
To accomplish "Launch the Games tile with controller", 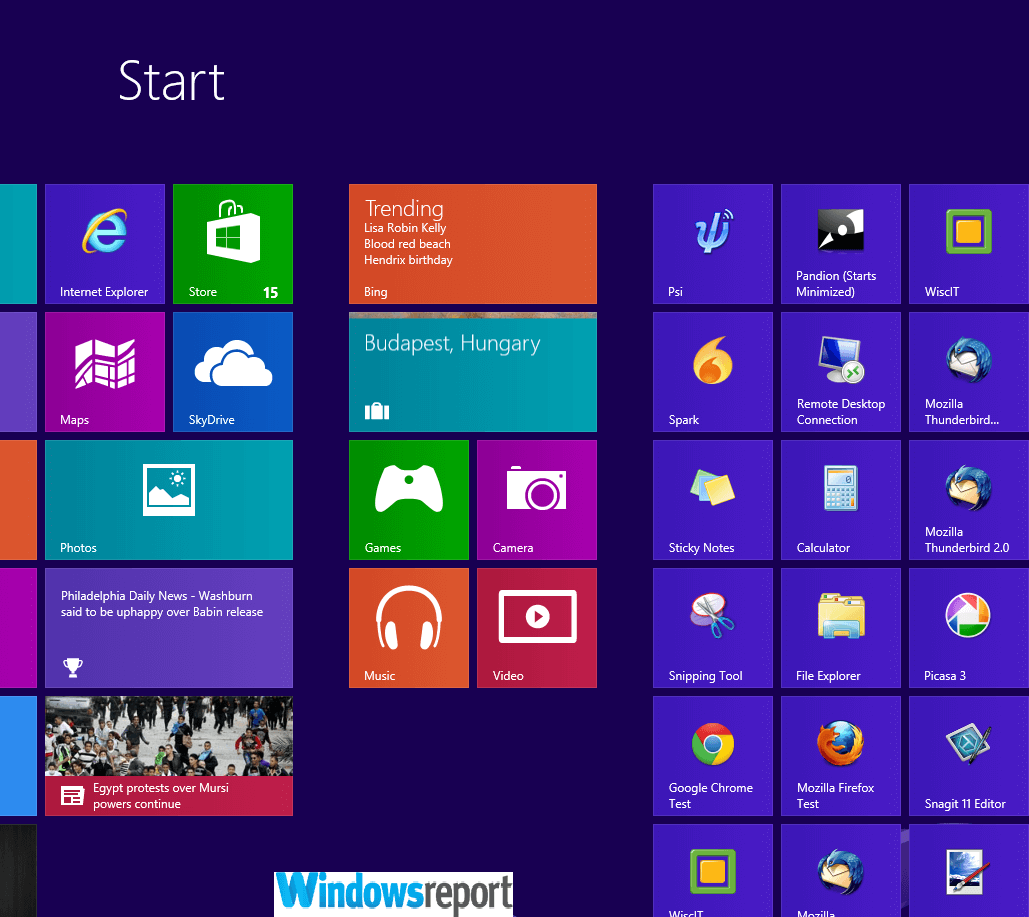I will (x=409, y=500).
